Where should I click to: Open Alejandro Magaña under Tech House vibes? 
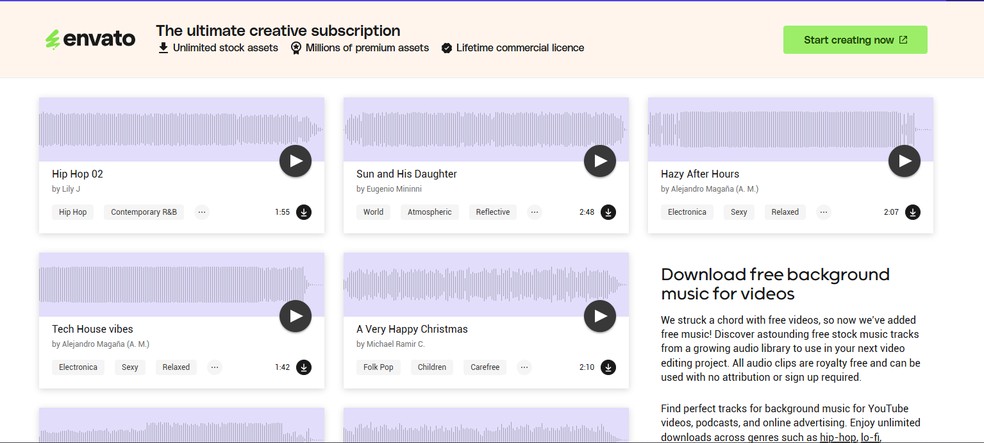point(105,344)
